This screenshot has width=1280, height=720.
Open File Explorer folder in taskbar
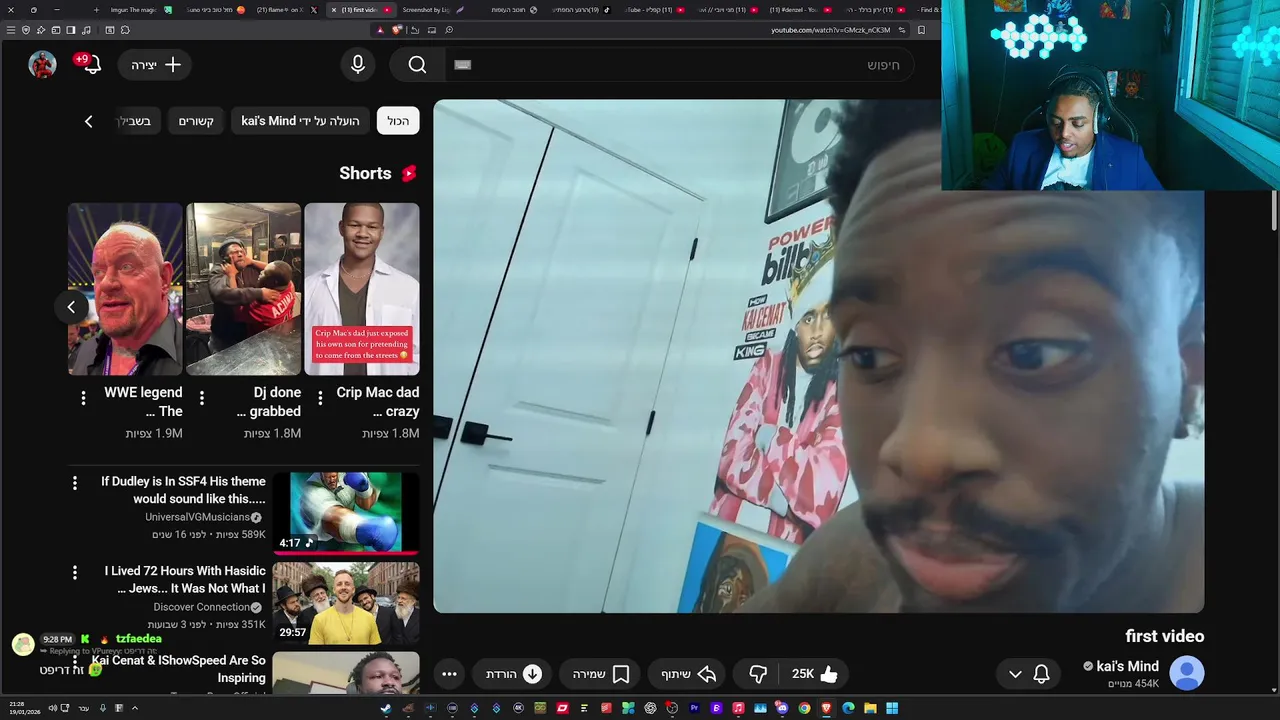point(870,708)
